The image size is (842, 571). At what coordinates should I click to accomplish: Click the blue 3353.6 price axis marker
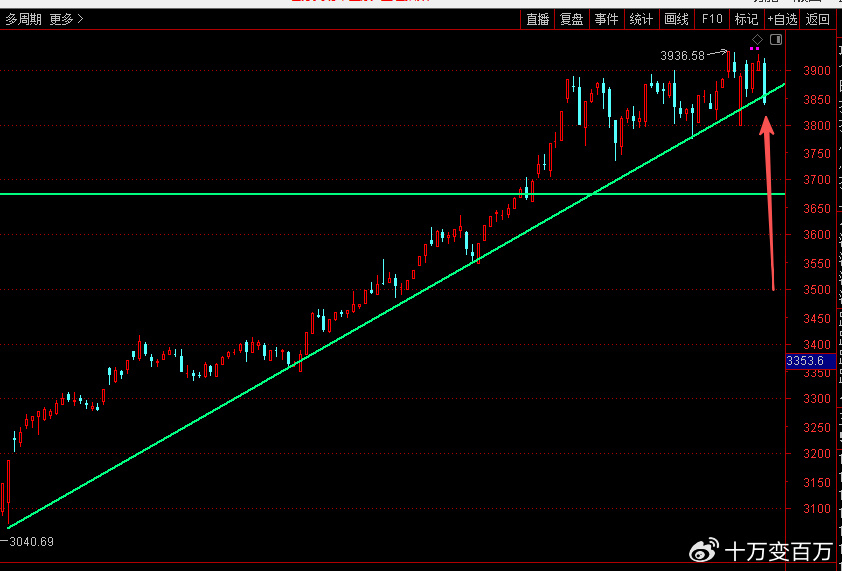(806, 361)
